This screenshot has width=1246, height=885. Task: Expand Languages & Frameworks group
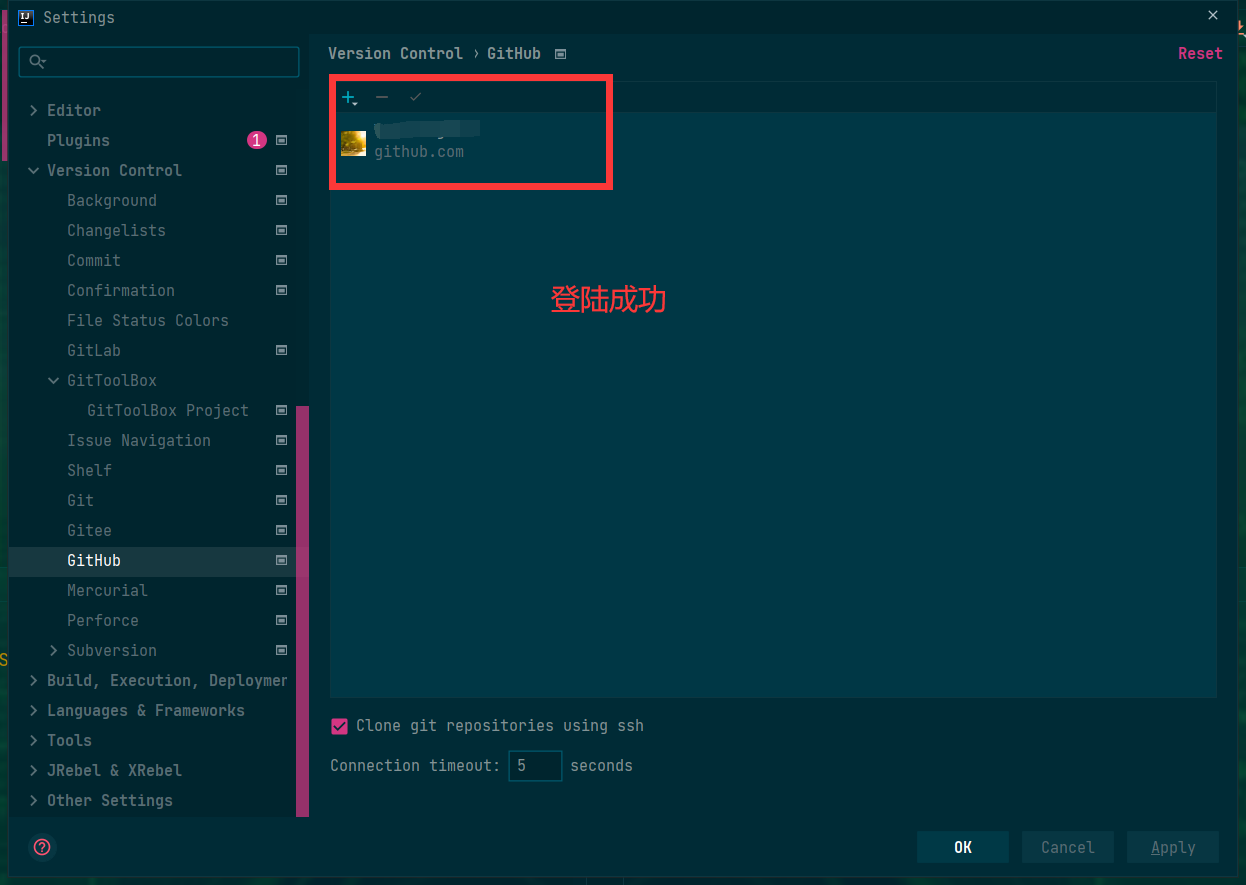point(33,710)
